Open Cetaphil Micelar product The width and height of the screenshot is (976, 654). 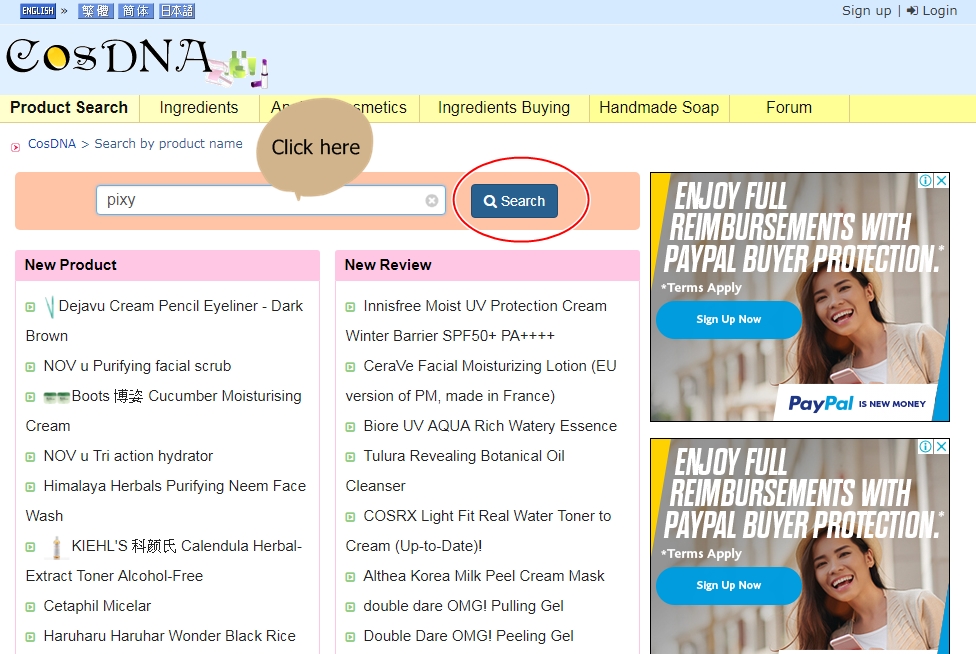click(x=97, y=606)
